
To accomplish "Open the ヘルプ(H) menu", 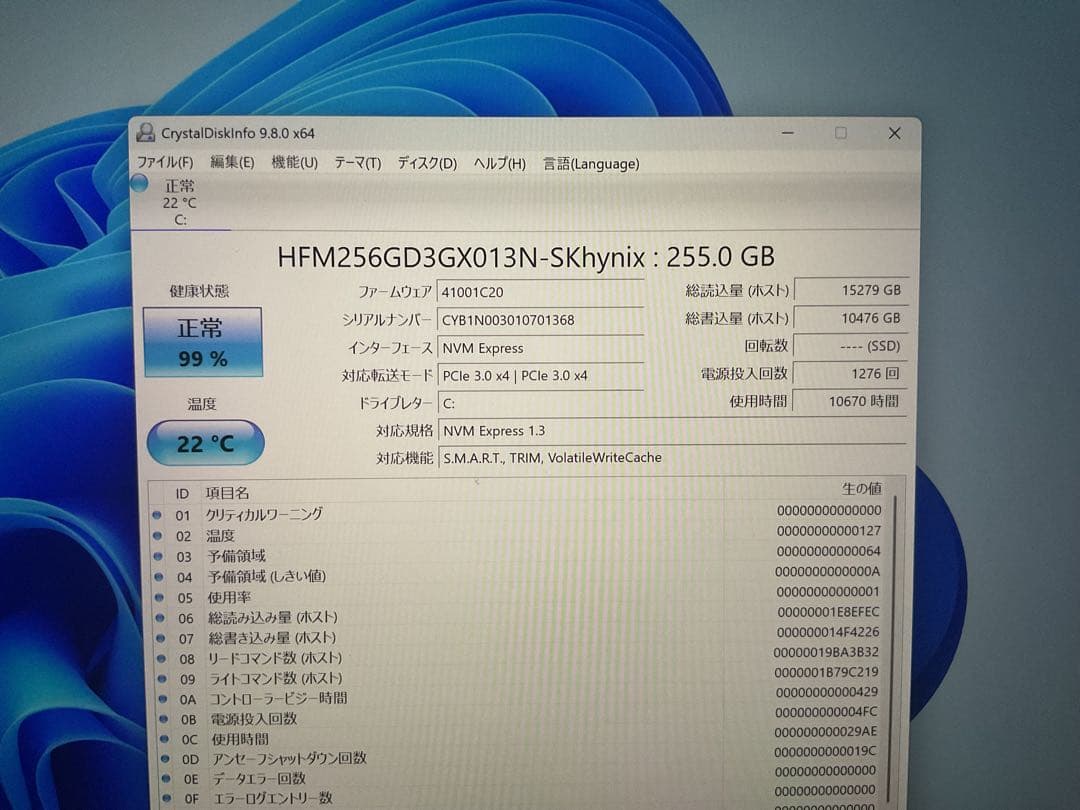I will (x=499, y=164).
